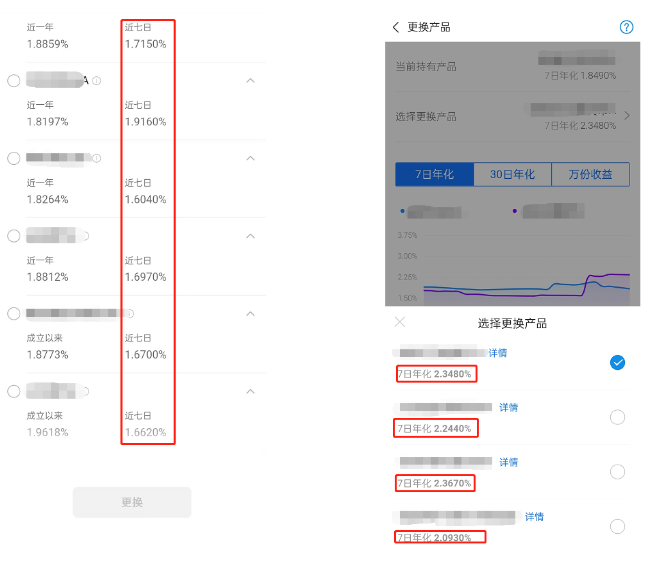Click the 当前持有产品 row
This screenshot has height=567, width=657.
(x=512, y=67)
